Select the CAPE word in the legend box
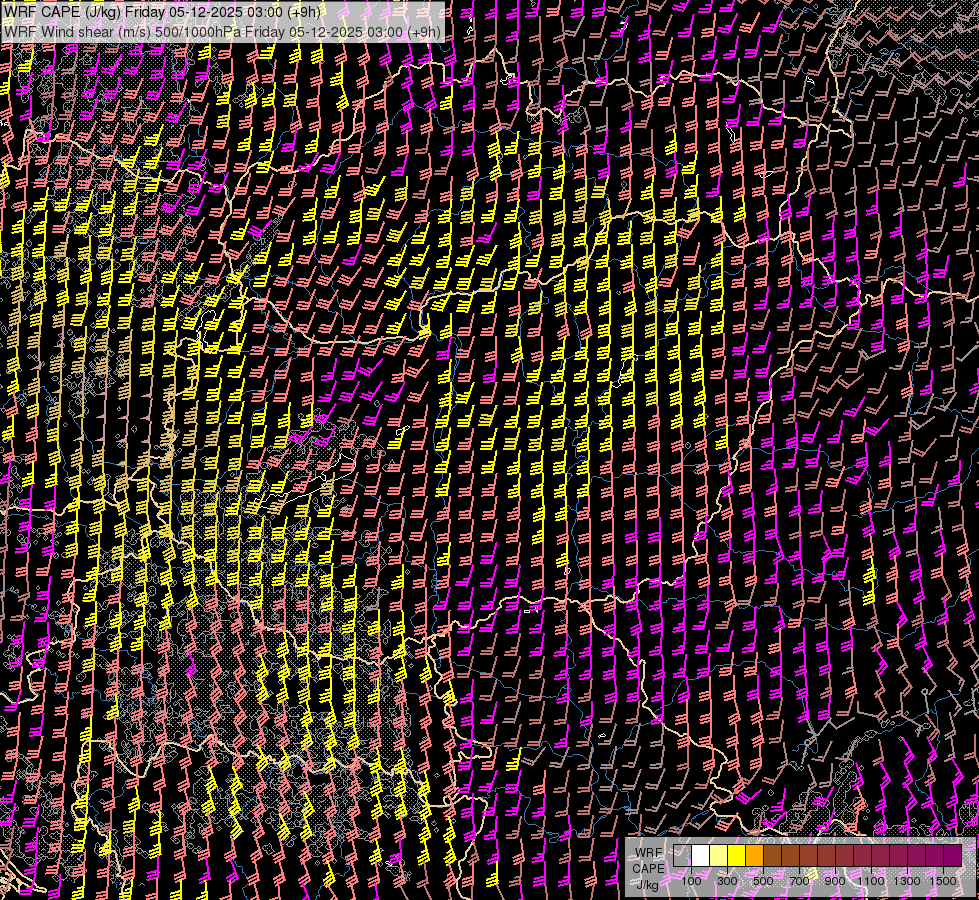 (x=649, y=868)
